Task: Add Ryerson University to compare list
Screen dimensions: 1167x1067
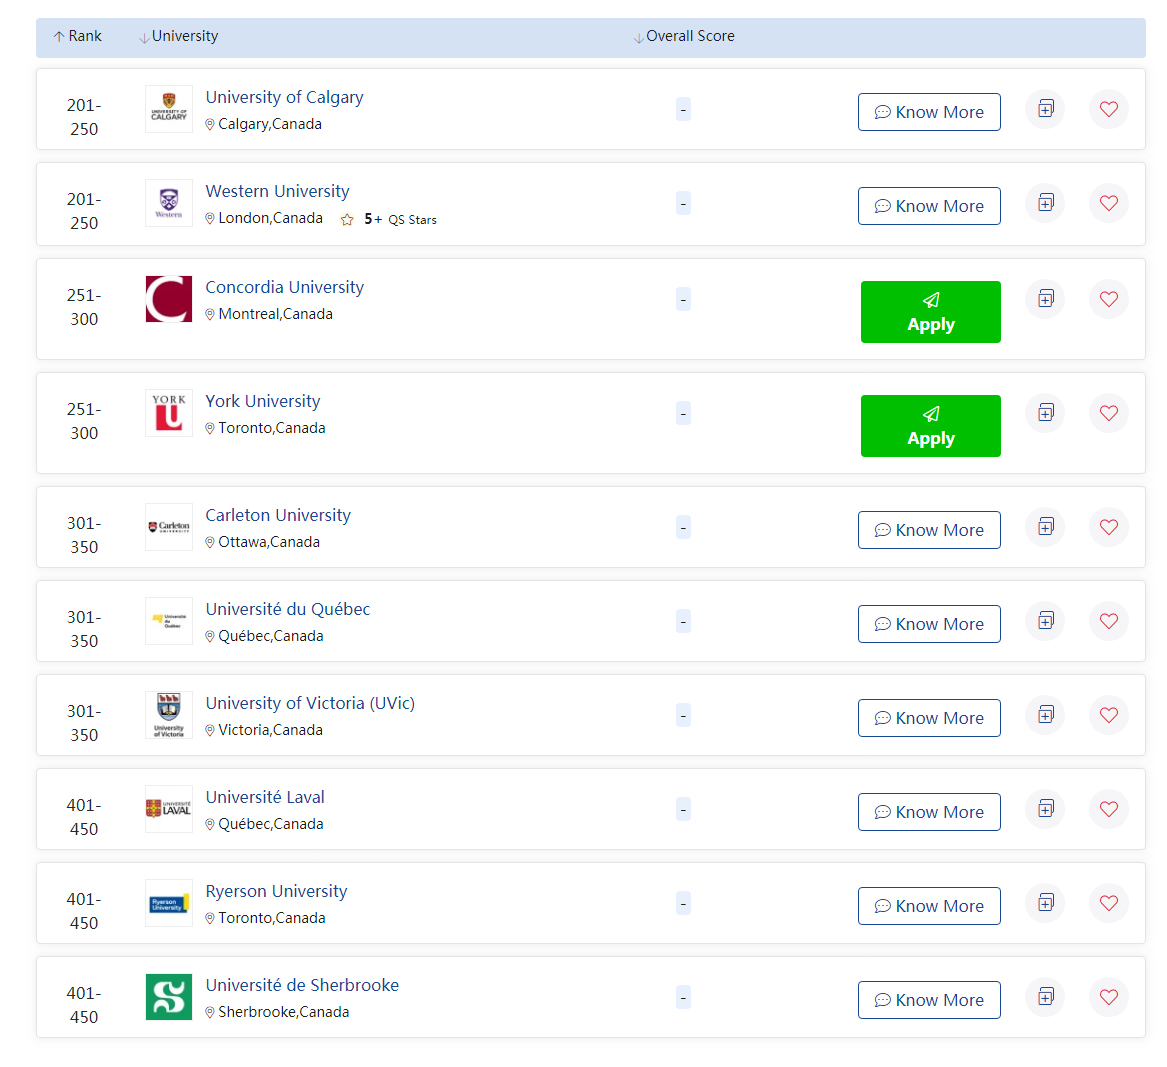Action: [1045, 903]
